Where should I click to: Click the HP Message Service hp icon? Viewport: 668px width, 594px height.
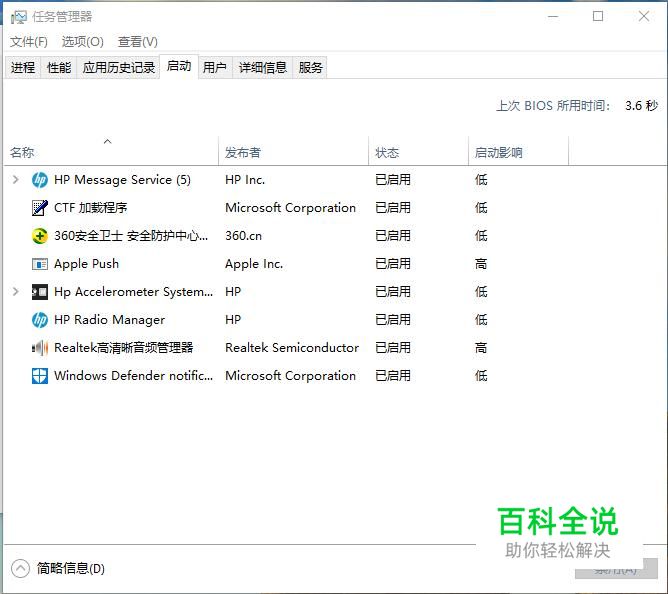pos(40,180)
